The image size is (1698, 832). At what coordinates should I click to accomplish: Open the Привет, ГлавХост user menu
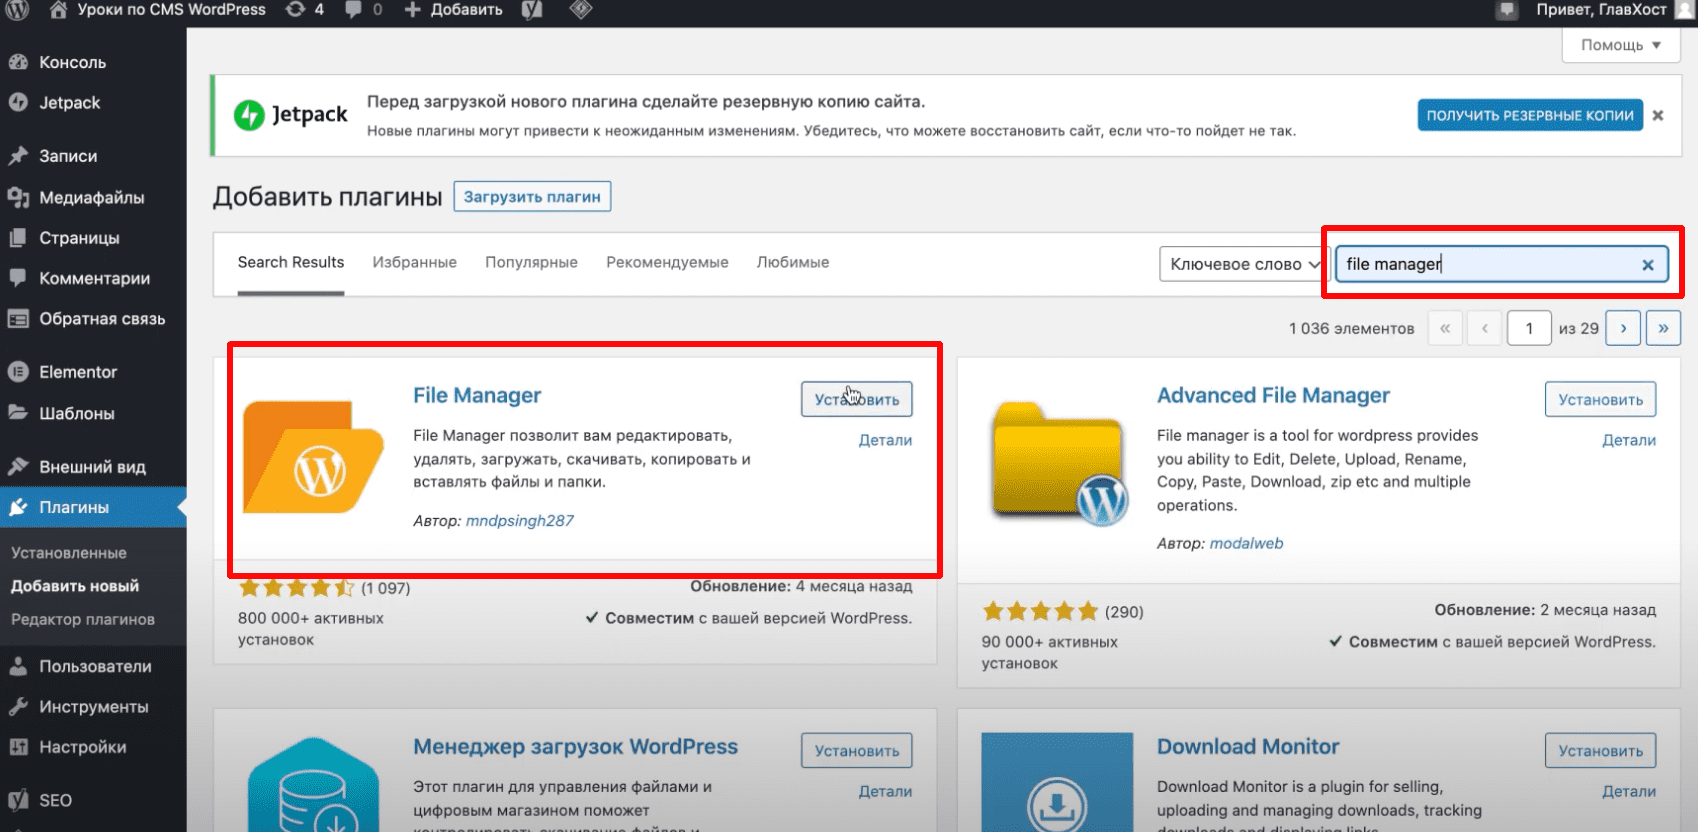click(1600, 10)
